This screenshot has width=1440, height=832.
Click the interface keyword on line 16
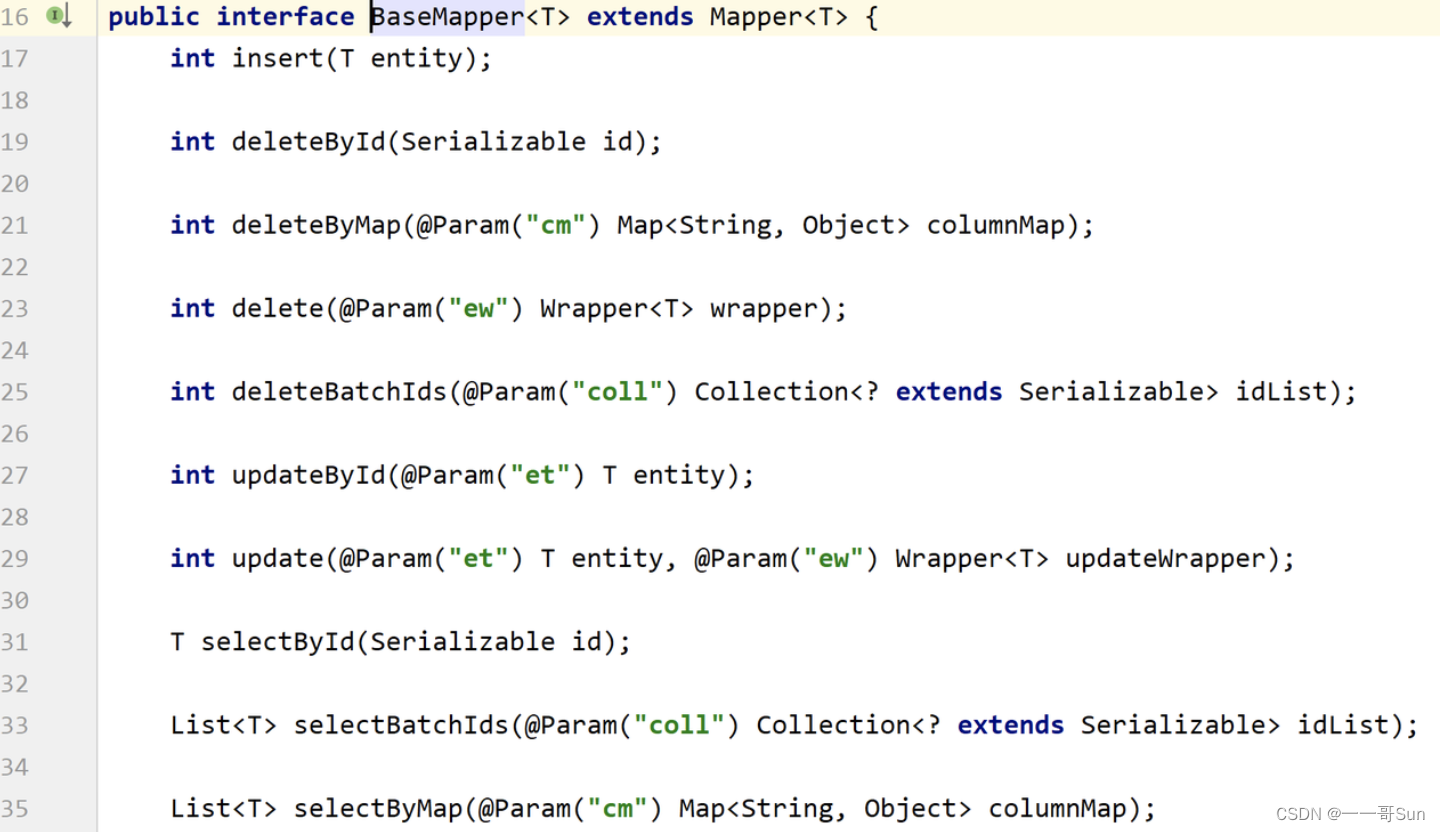pyautogui.click(x=286, y=17)
